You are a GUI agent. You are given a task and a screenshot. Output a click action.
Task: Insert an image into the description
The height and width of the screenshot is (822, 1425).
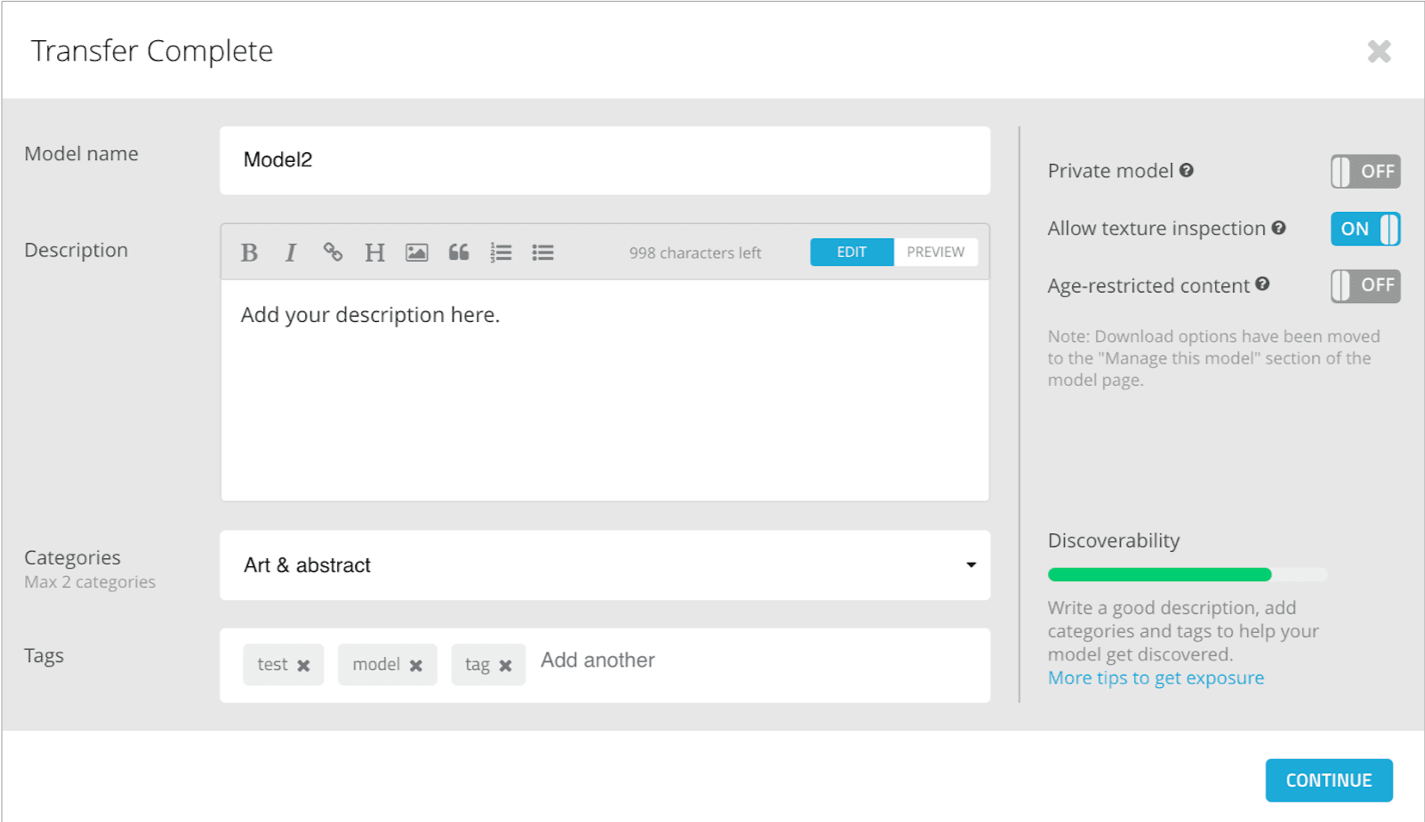[417, 253]
